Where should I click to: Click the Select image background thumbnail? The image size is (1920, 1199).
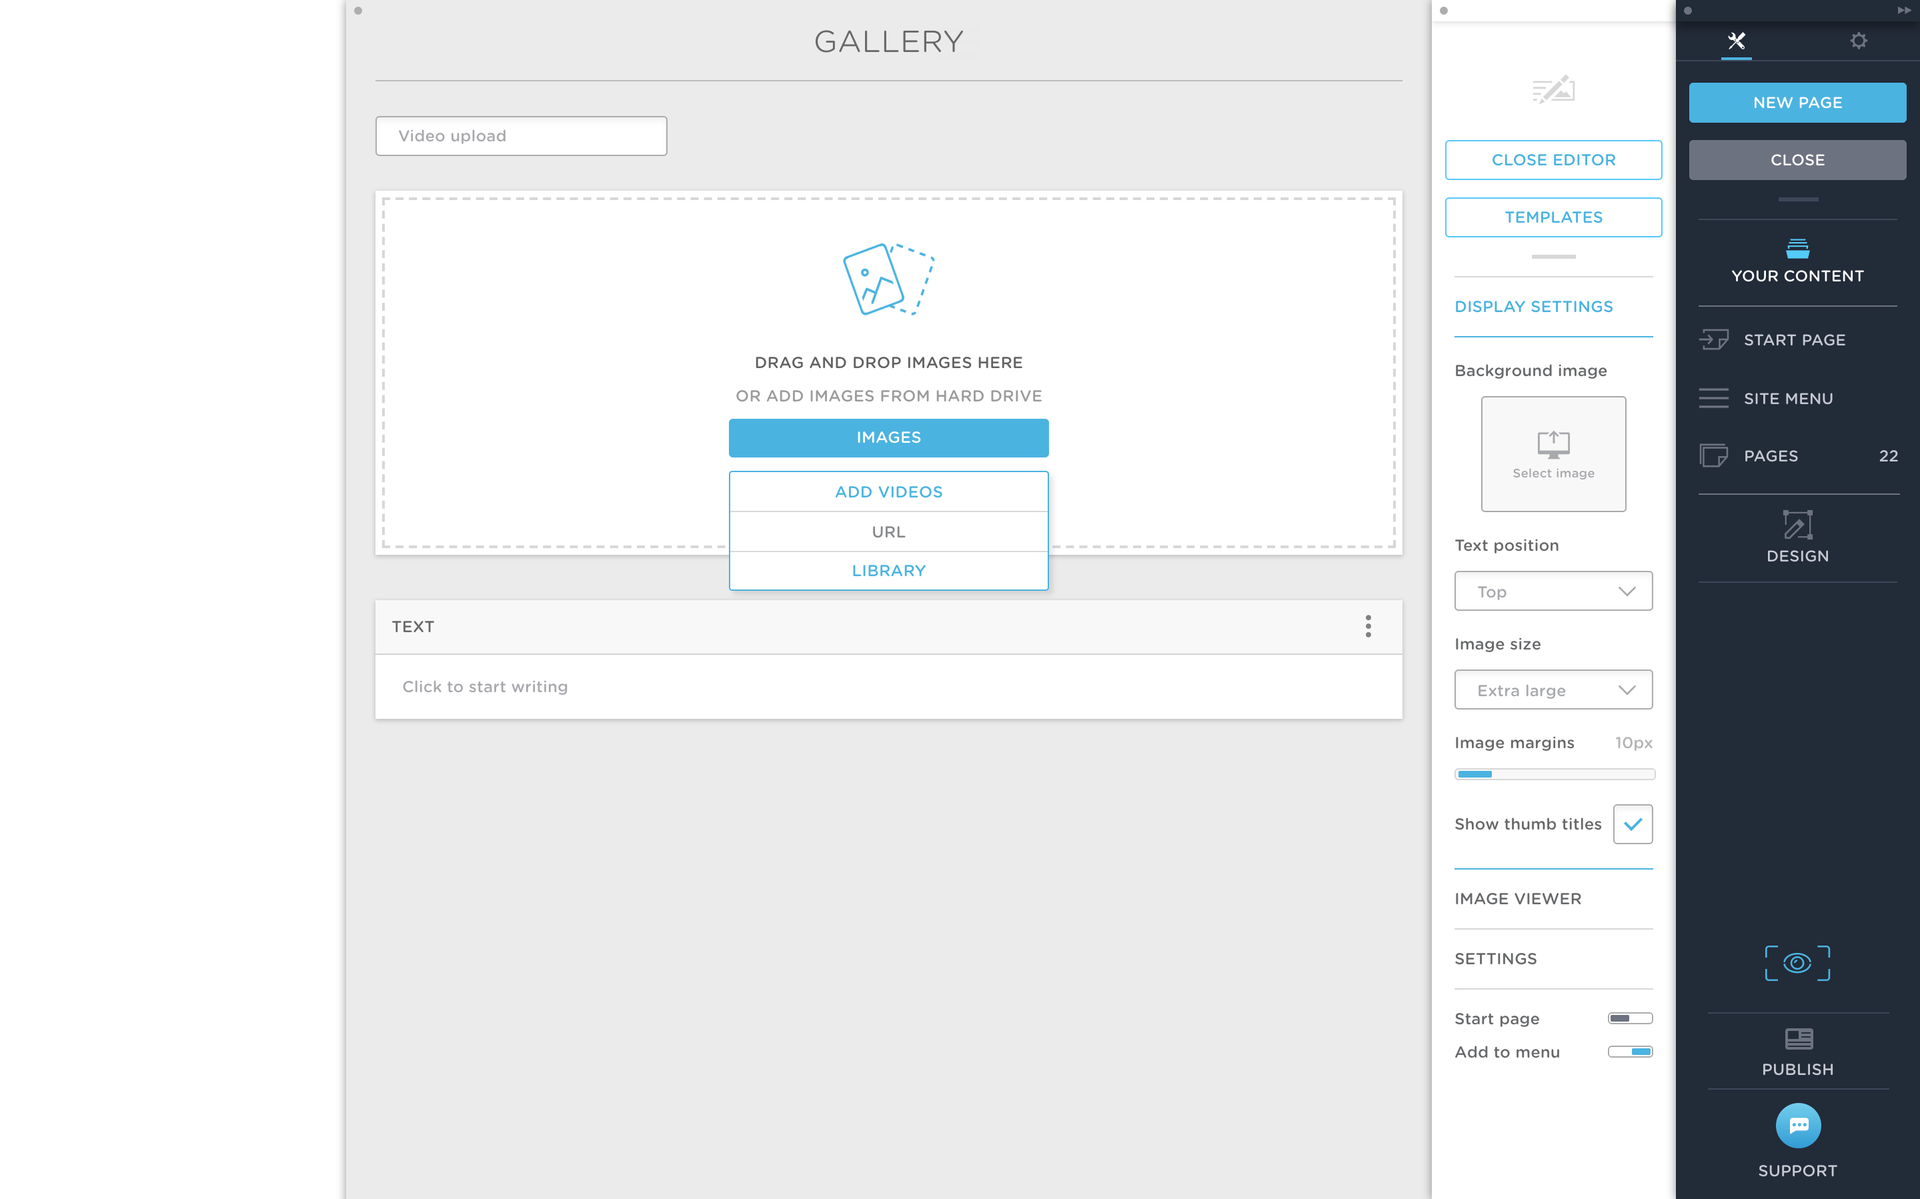click(1553, 454)
